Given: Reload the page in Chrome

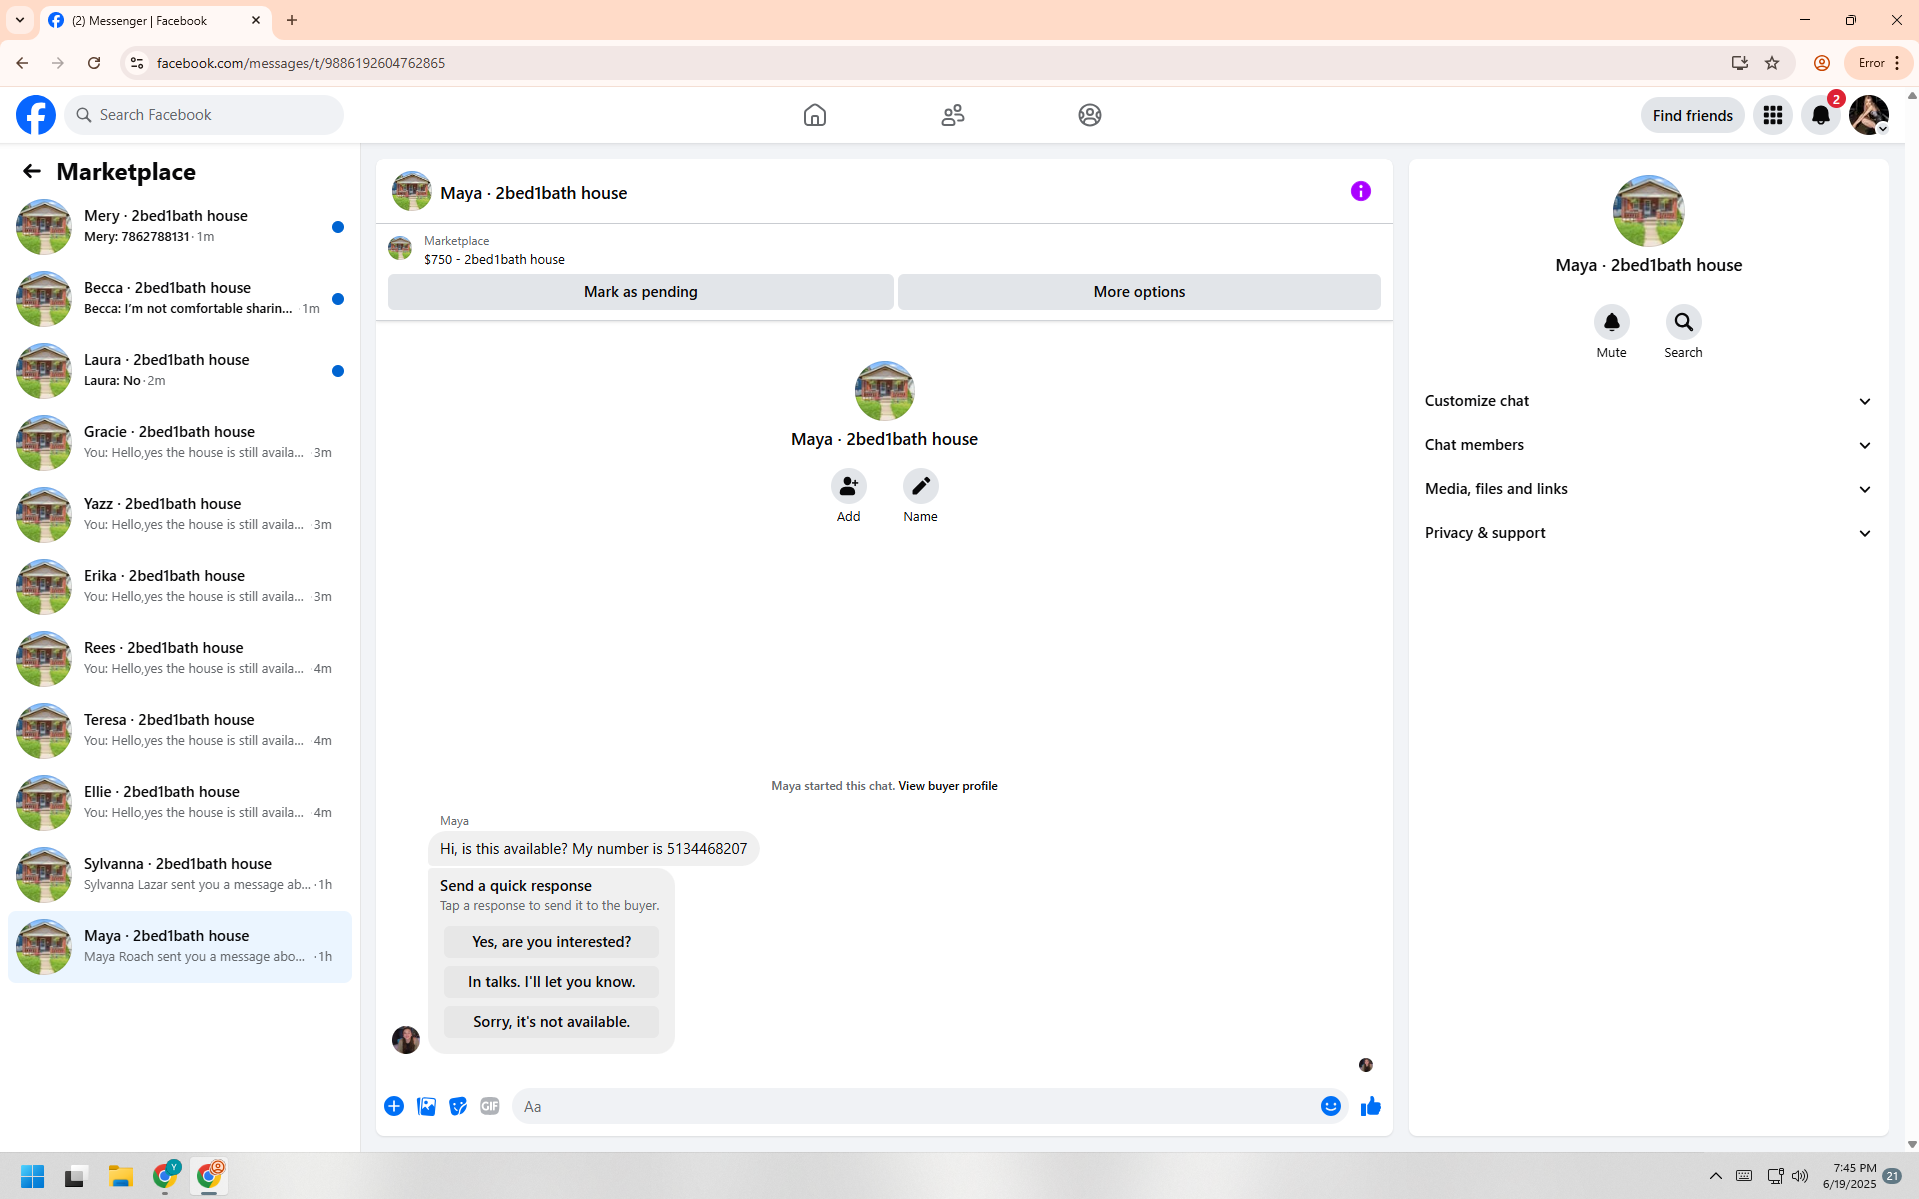Looking at the screenshot, I should pyautogui.click(x=94, y=63).
